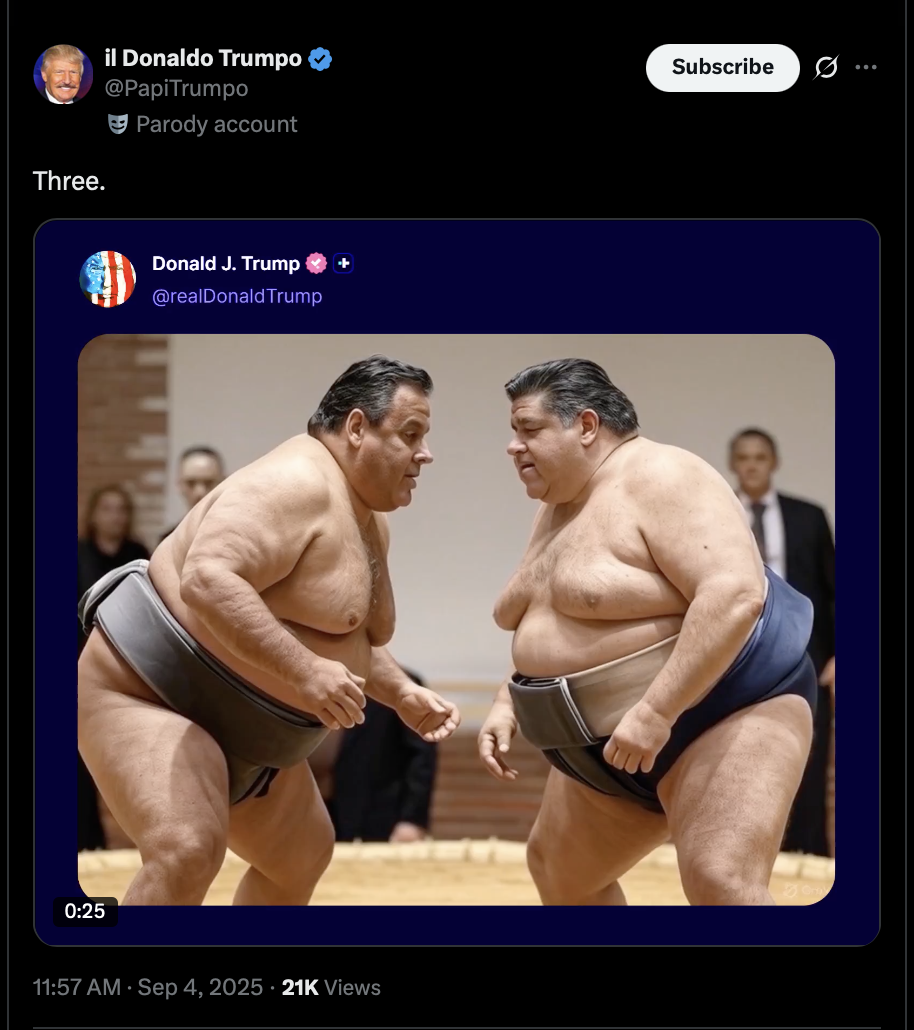Screen dimensions: 914x1030
Task: Open the flag-face avatar in embedded post
Action: pos(107,279)
